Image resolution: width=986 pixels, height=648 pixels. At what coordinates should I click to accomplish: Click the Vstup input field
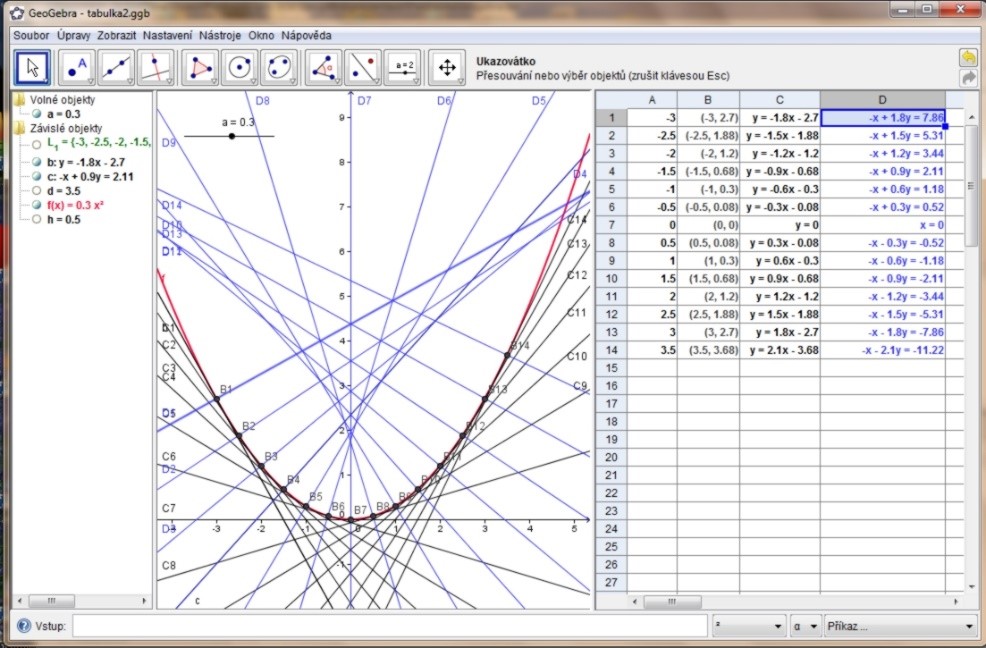coord(390,626)
